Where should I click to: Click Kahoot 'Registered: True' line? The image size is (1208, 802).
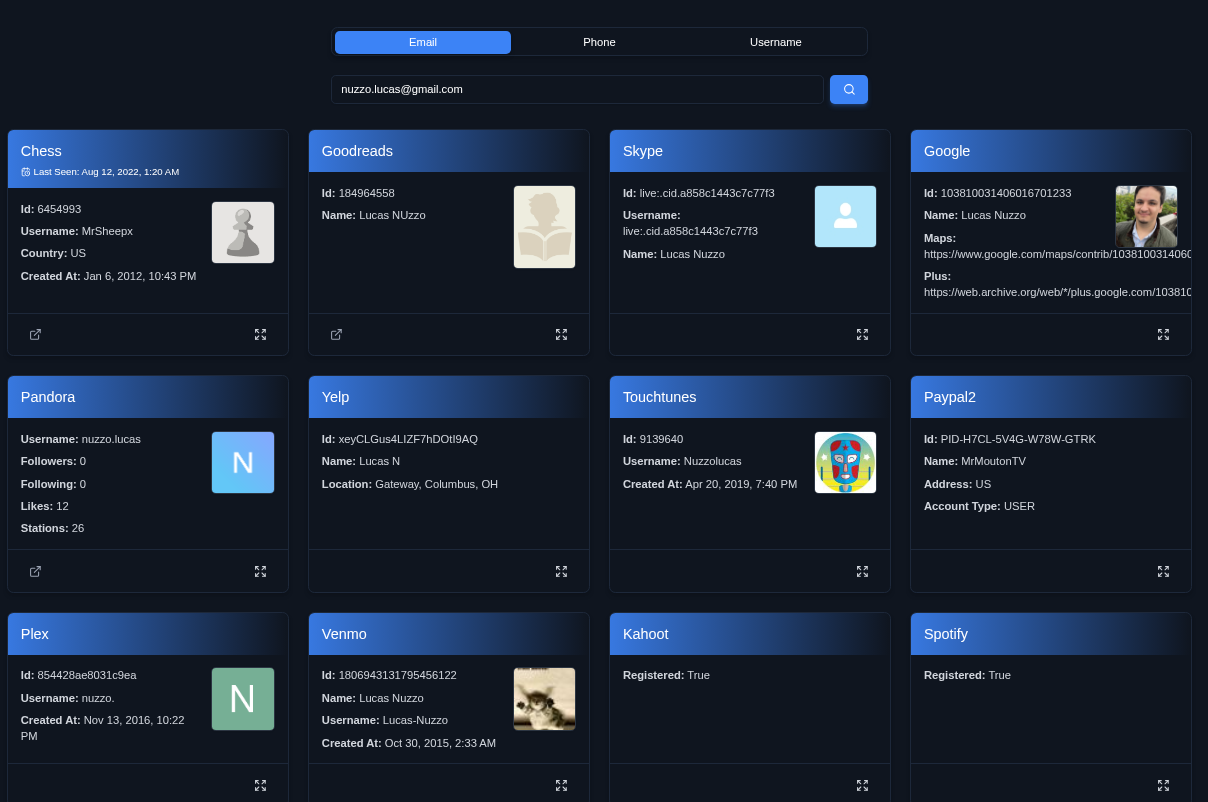click(667, 675)
